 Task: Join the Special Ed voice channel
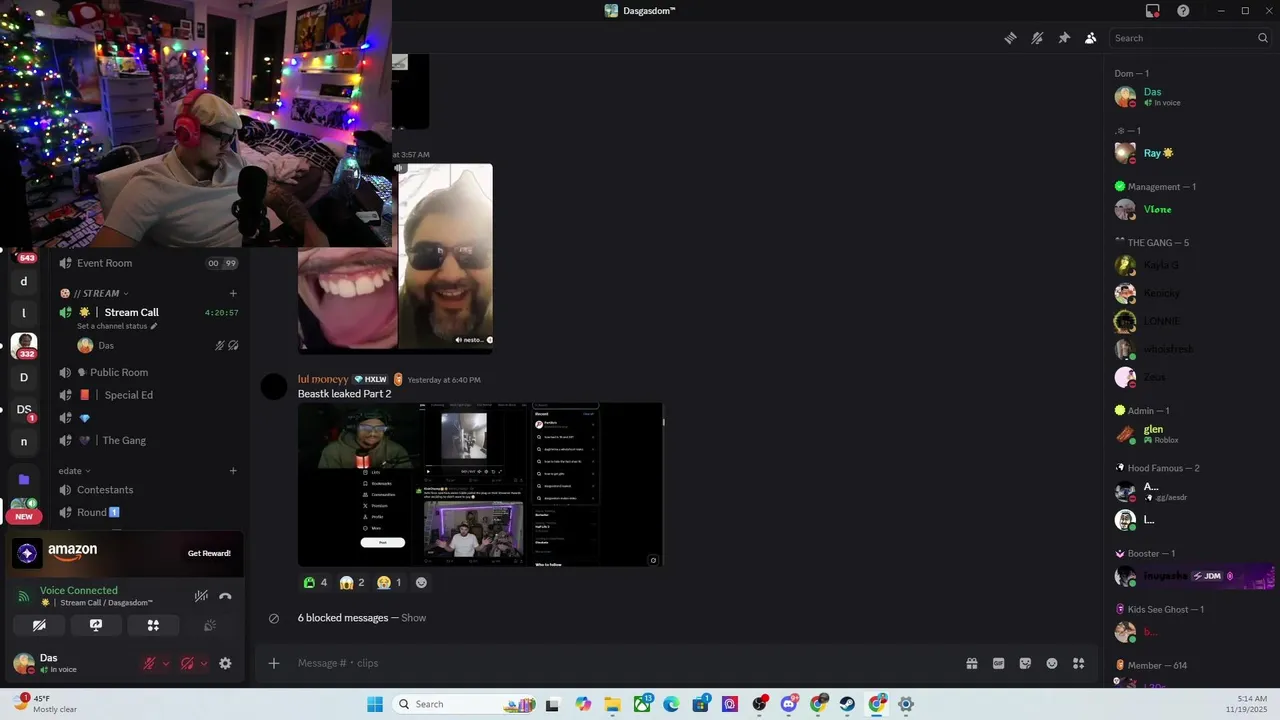[148, 395]
